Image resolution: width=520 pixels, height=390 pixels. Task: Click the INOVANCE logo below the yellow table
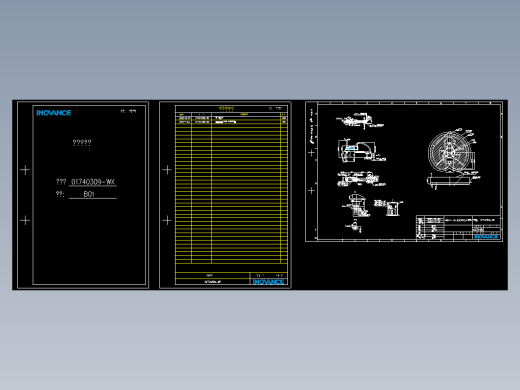click(x=268, y=282)
